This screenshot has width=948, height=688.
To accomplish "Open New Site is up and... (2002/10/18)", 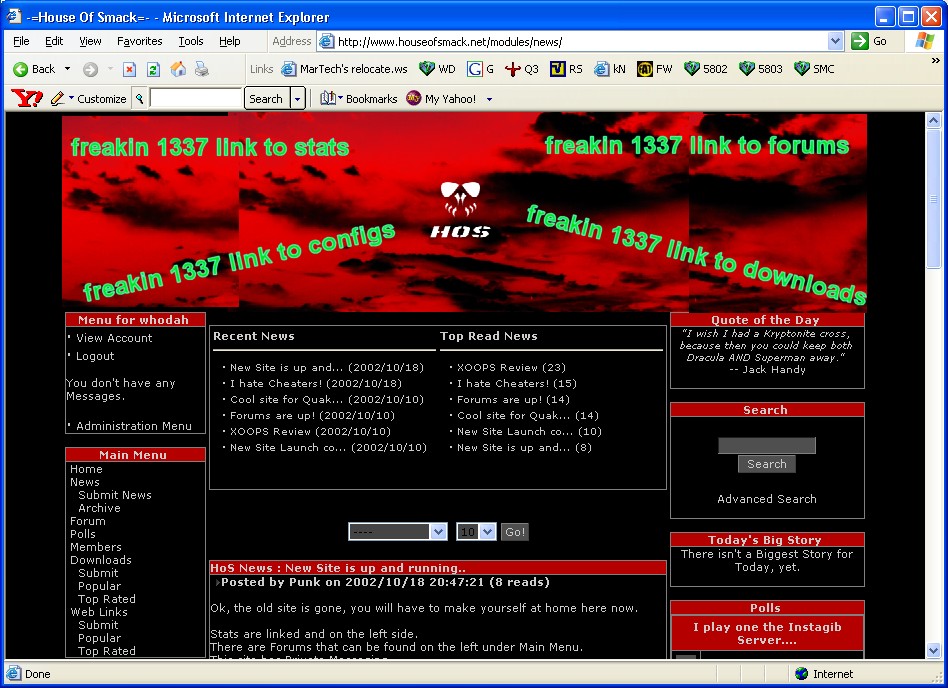I will [x=327, y=368].
